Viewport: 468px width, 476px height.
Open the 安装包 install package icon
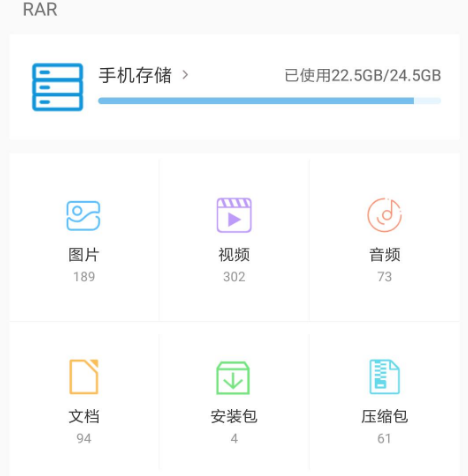point(233,378)
